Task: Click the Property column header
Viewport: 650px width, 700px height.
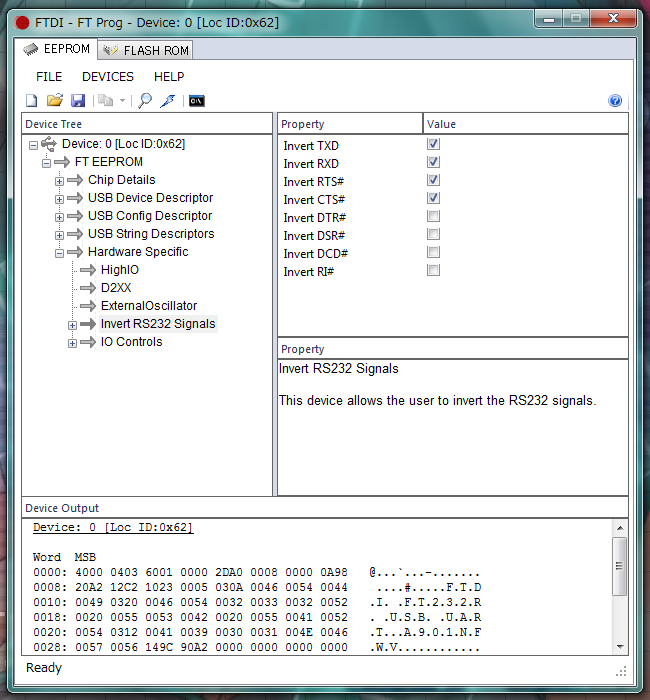Action: (x=350, y=124)
